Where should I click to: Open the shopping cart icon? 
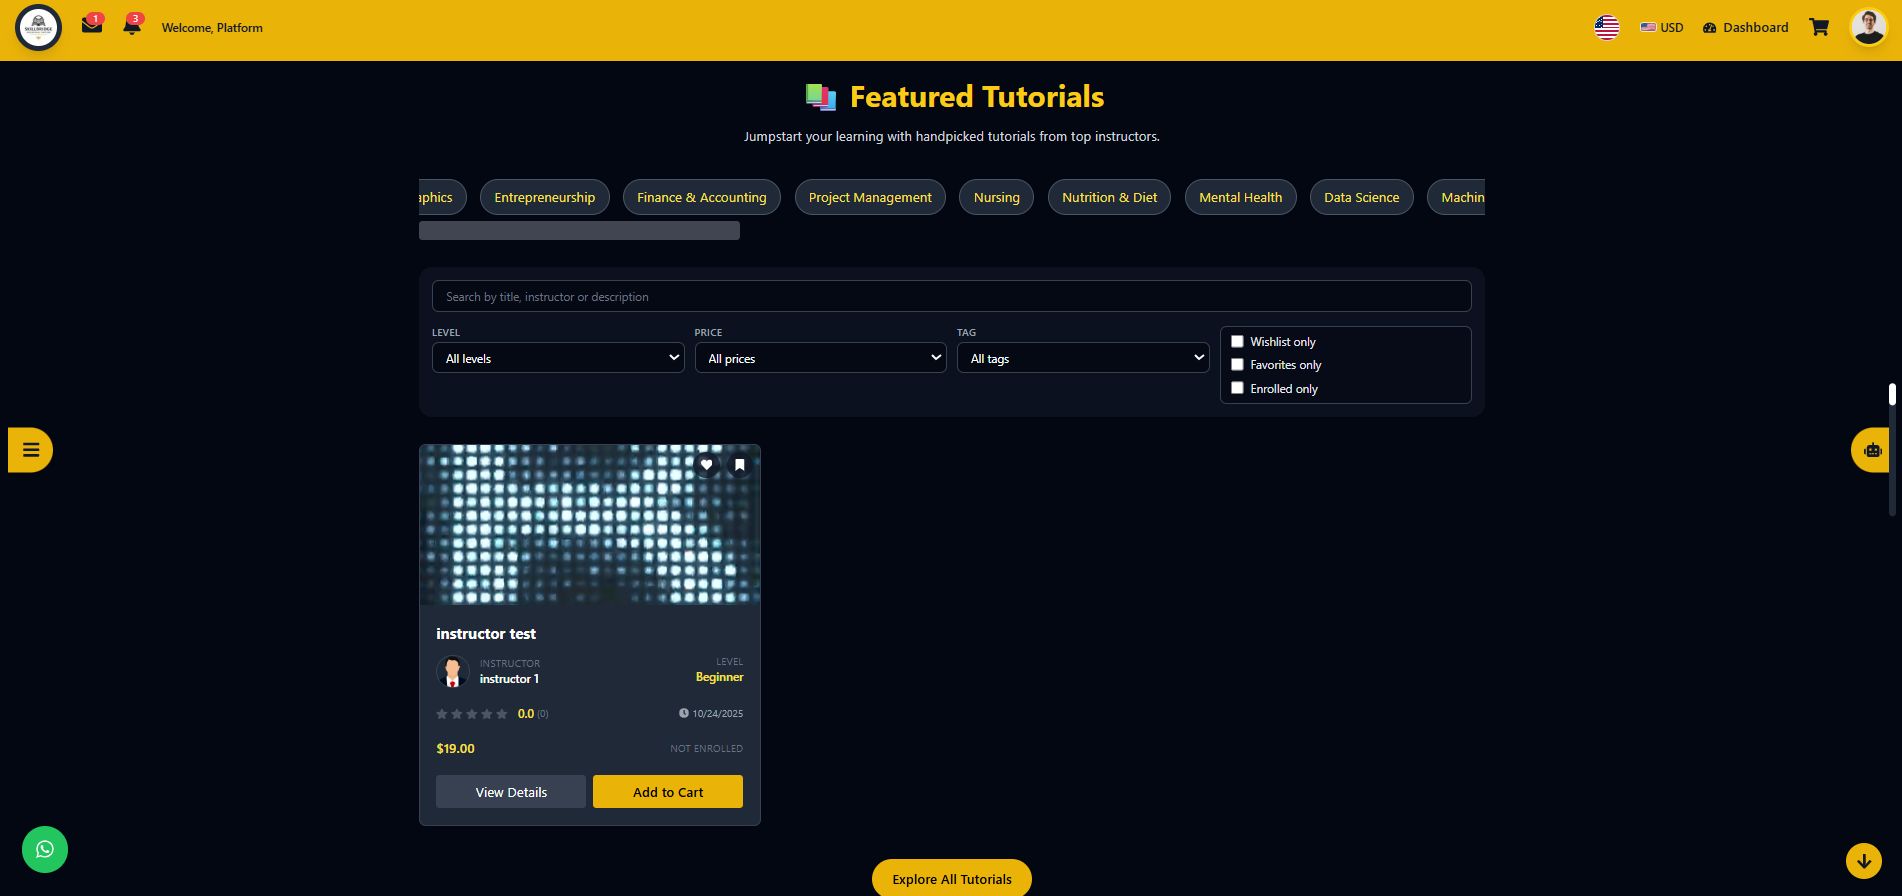(1819, 28)
